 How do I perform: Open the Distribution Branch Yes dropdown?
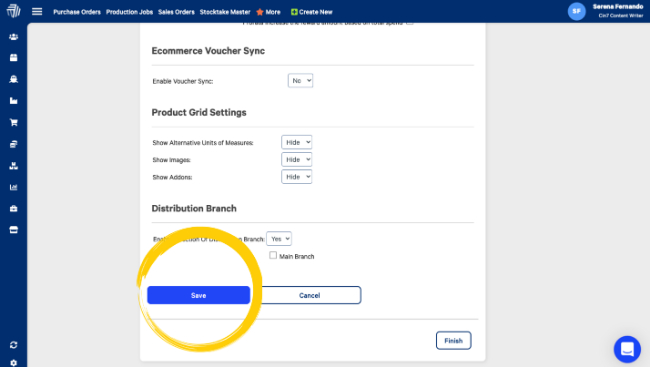tap(279, 239)
